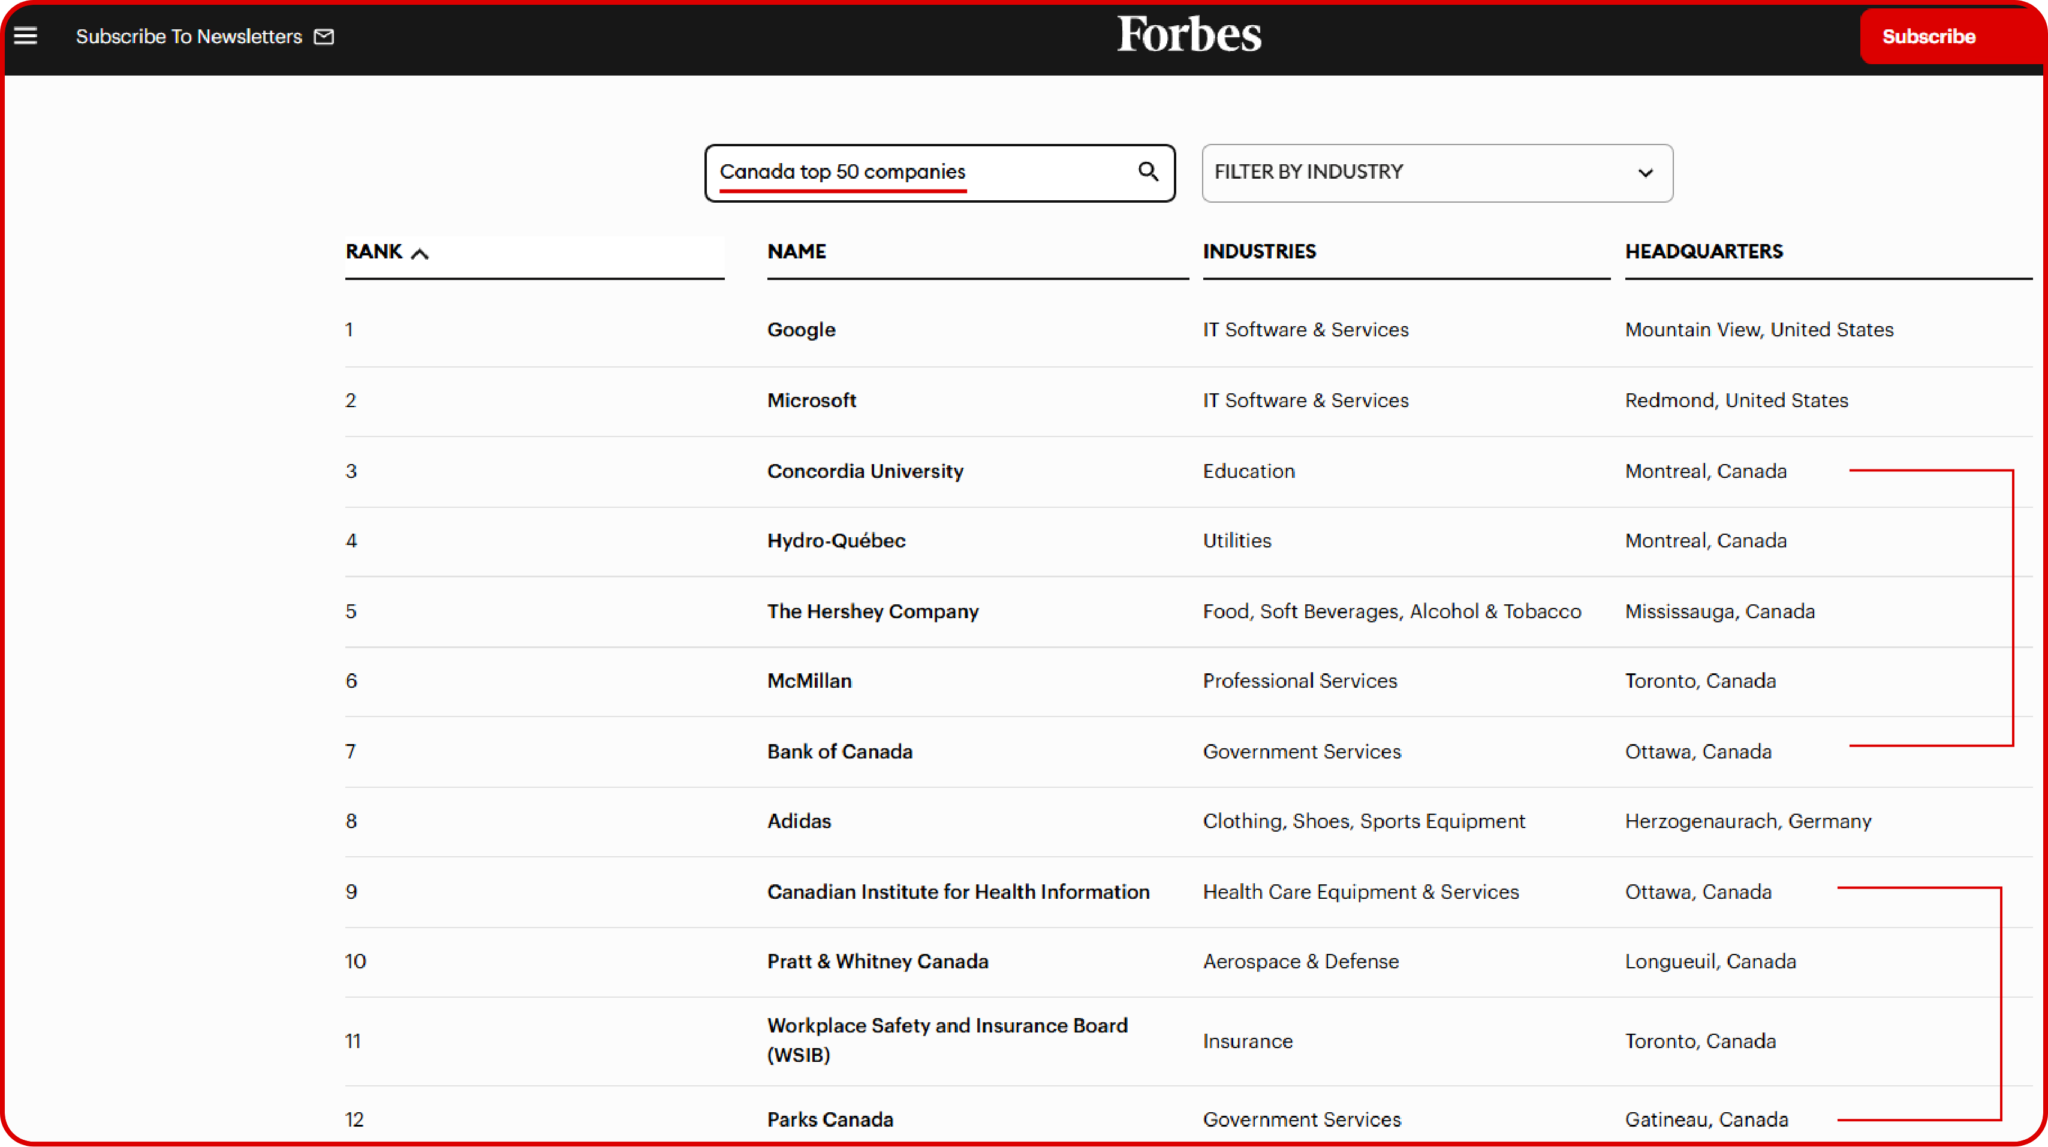
Task: Click Toronto, Canada for McMillan
Action: [1700, 681]
